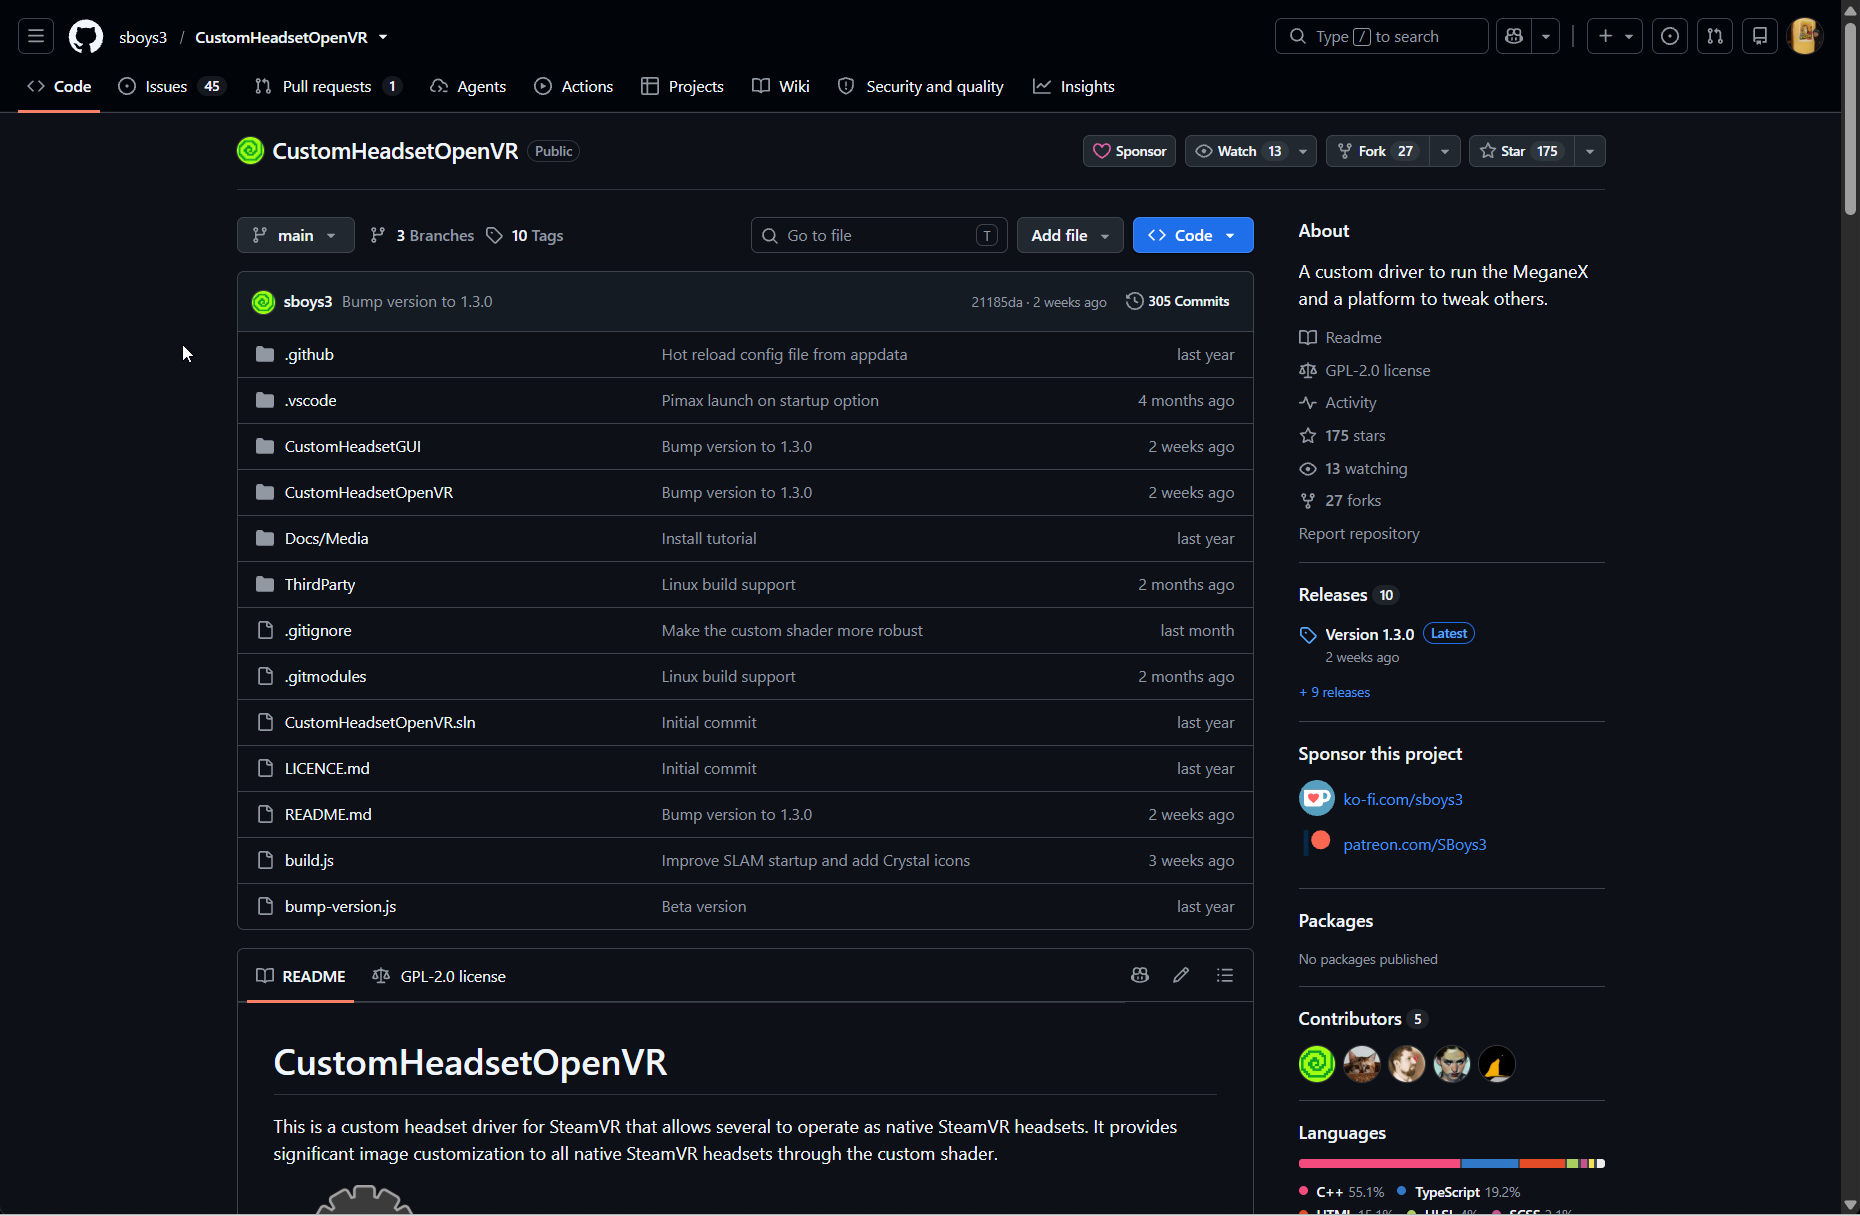Click the build.js file icon
1860x1216 pixels.
[265, 861]
